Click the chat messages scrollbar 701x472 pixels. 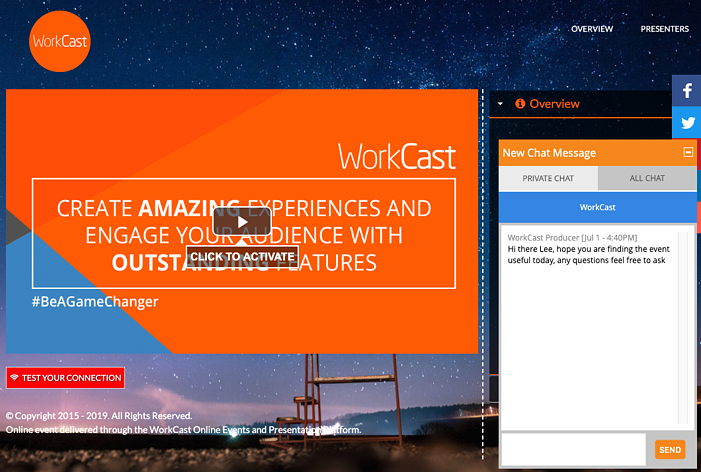click(683, 327)
